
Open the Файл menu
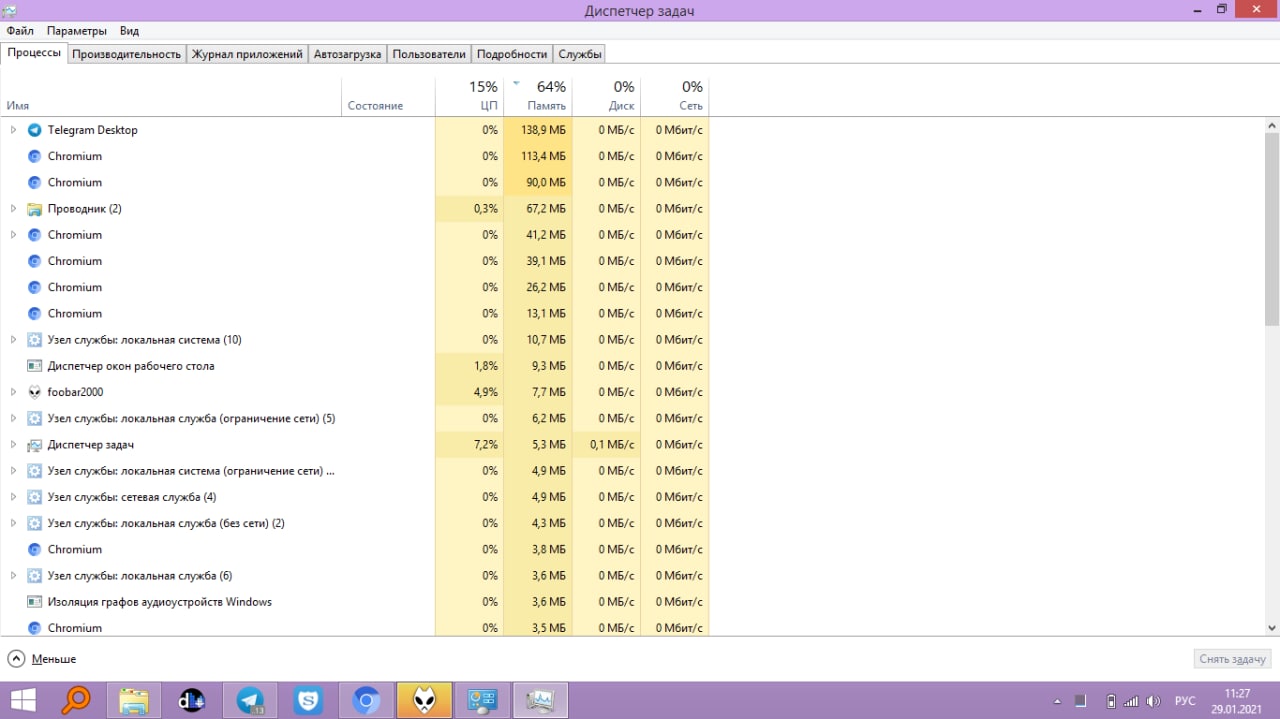(20, 31)
